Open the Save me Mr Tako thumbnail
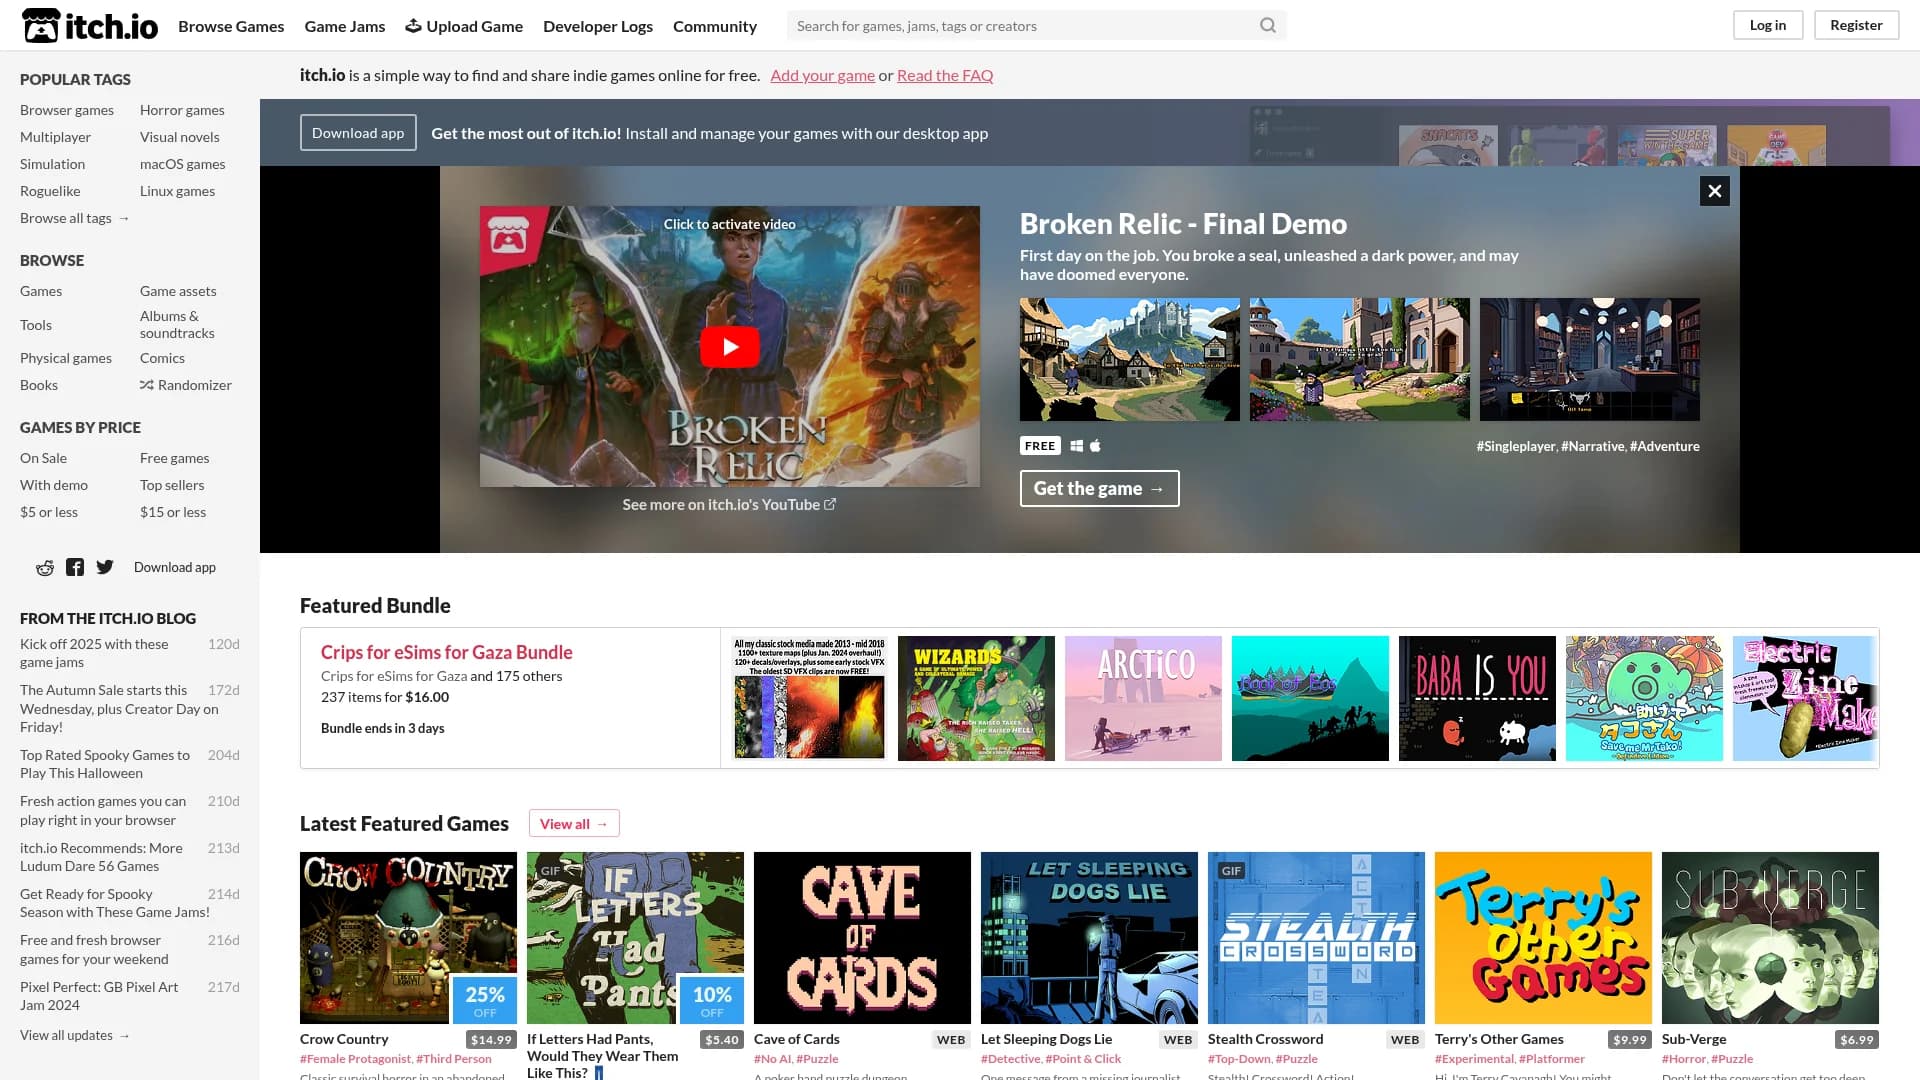Image resolution: width=1920 pixels, height=1080 pixels. point(1644,698)
